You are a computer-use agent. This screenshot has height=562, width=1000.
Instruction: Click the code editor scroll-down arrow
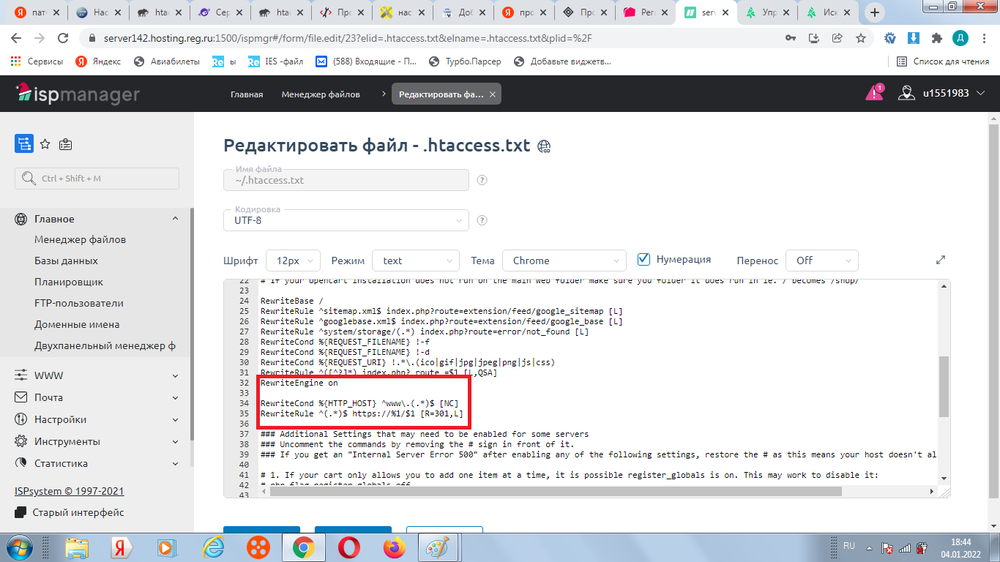pos(943,478)
